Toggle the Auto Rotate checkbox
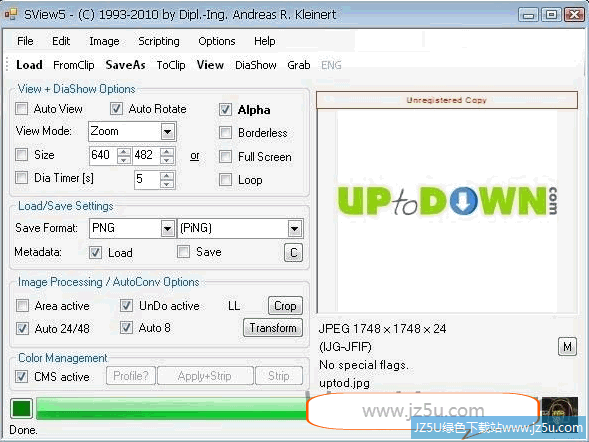Viewport: 589px width, 442px height. tap(116, 109)
